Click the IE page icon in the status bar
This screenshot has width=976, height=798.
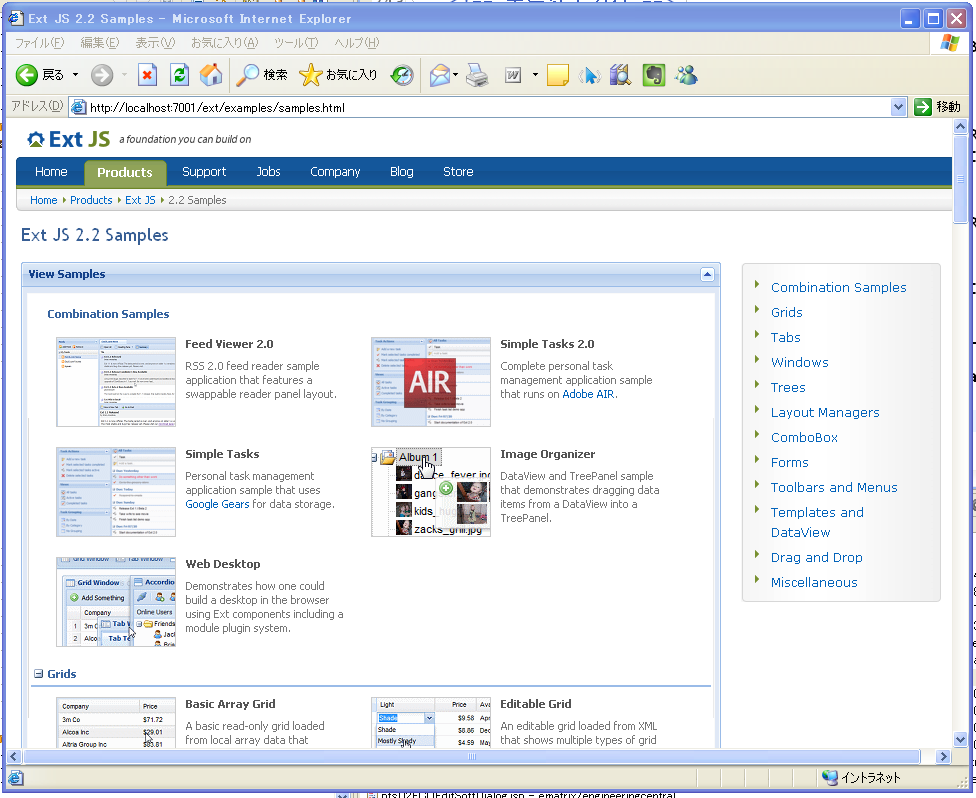(x=16, y=777)
